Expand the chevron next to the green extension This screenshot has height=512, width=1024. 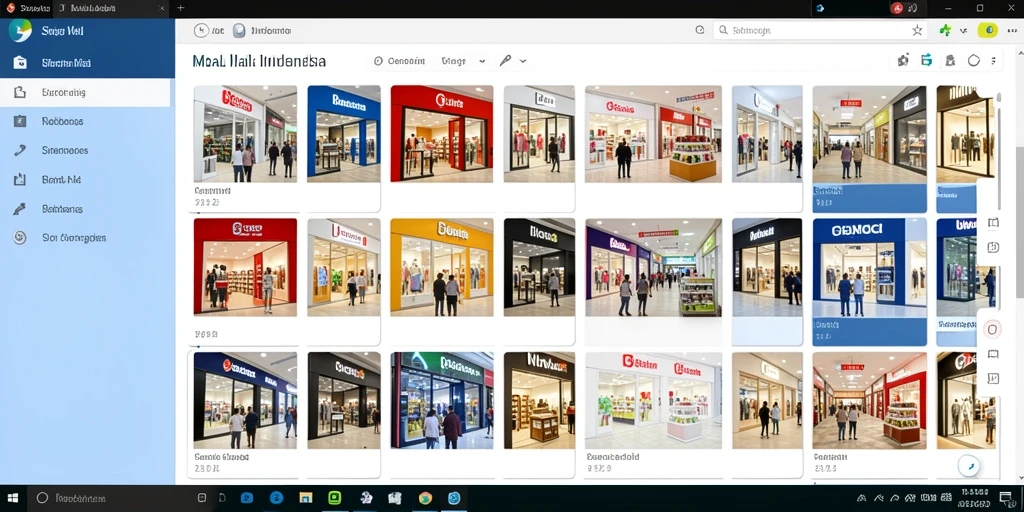pos(963,31)
